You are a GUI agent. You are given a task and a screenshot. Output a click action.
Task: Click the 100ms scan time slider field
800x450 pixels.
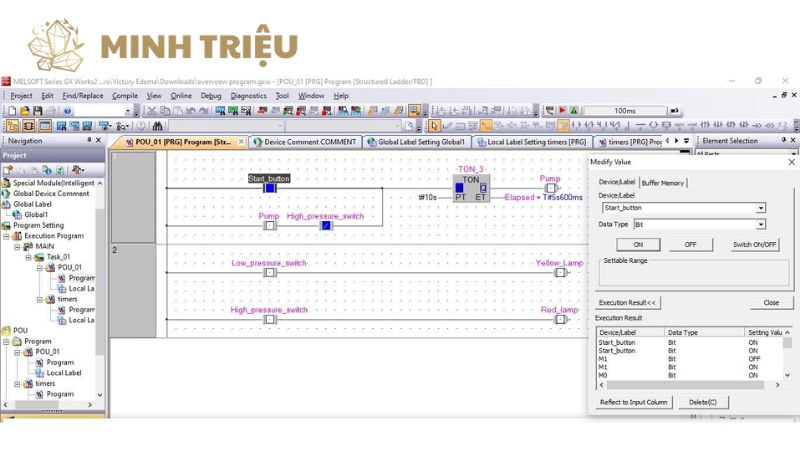(624, 111)
